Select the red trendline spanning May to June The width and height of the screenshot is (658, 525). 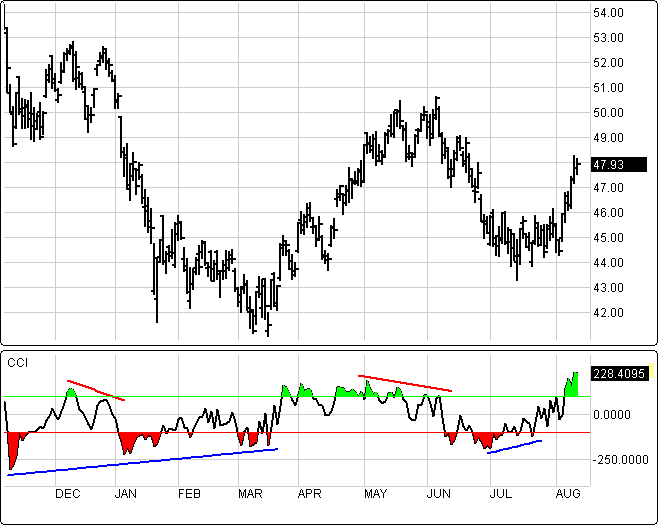click(405, 383)
